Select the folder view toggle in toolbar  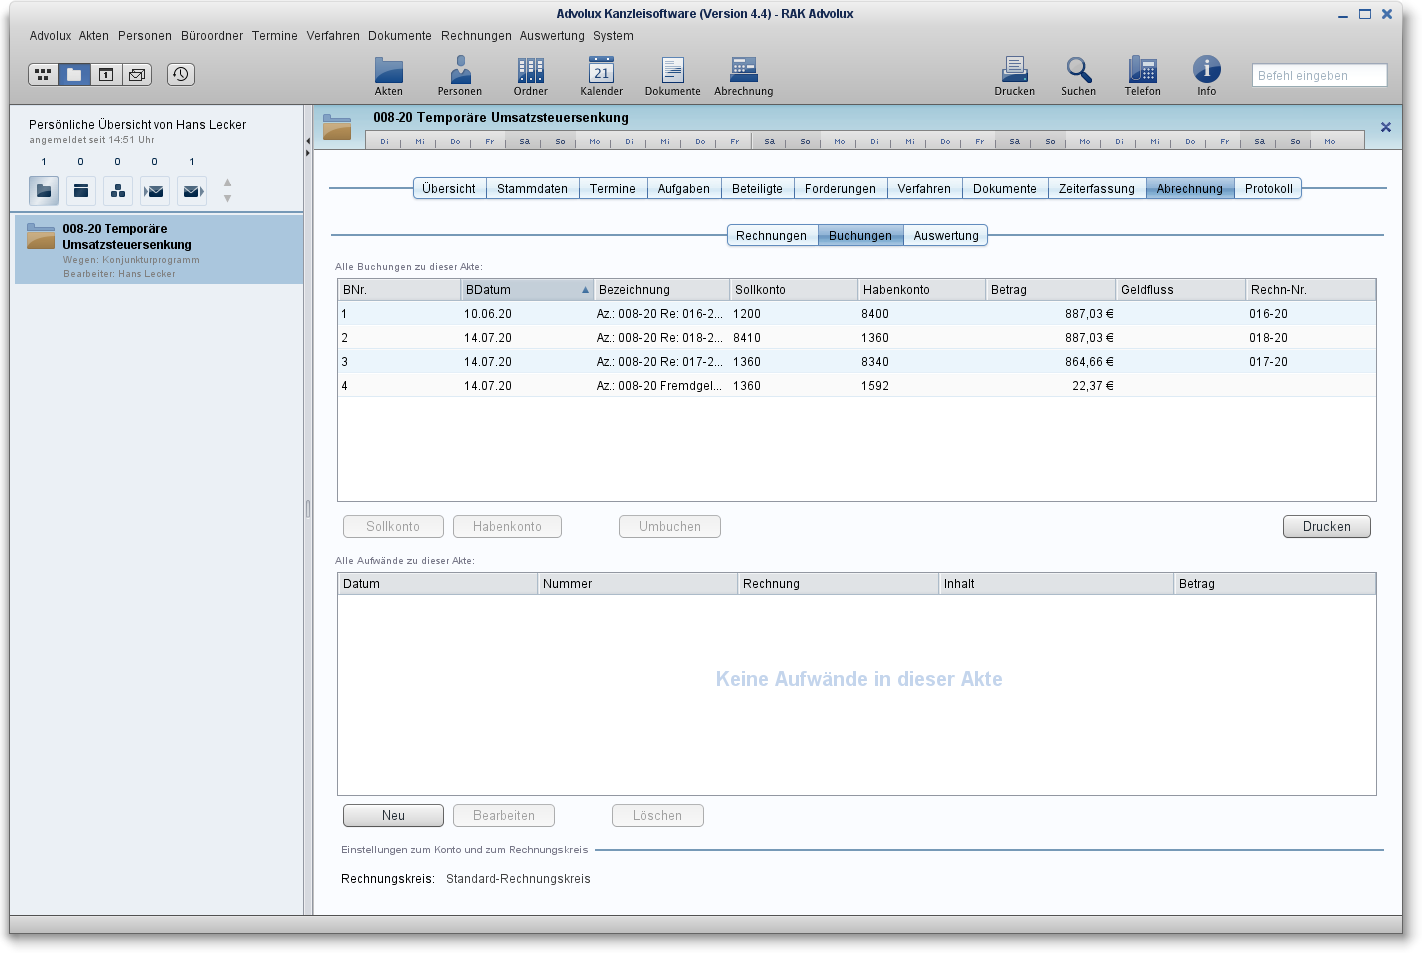tap(74, 74)
